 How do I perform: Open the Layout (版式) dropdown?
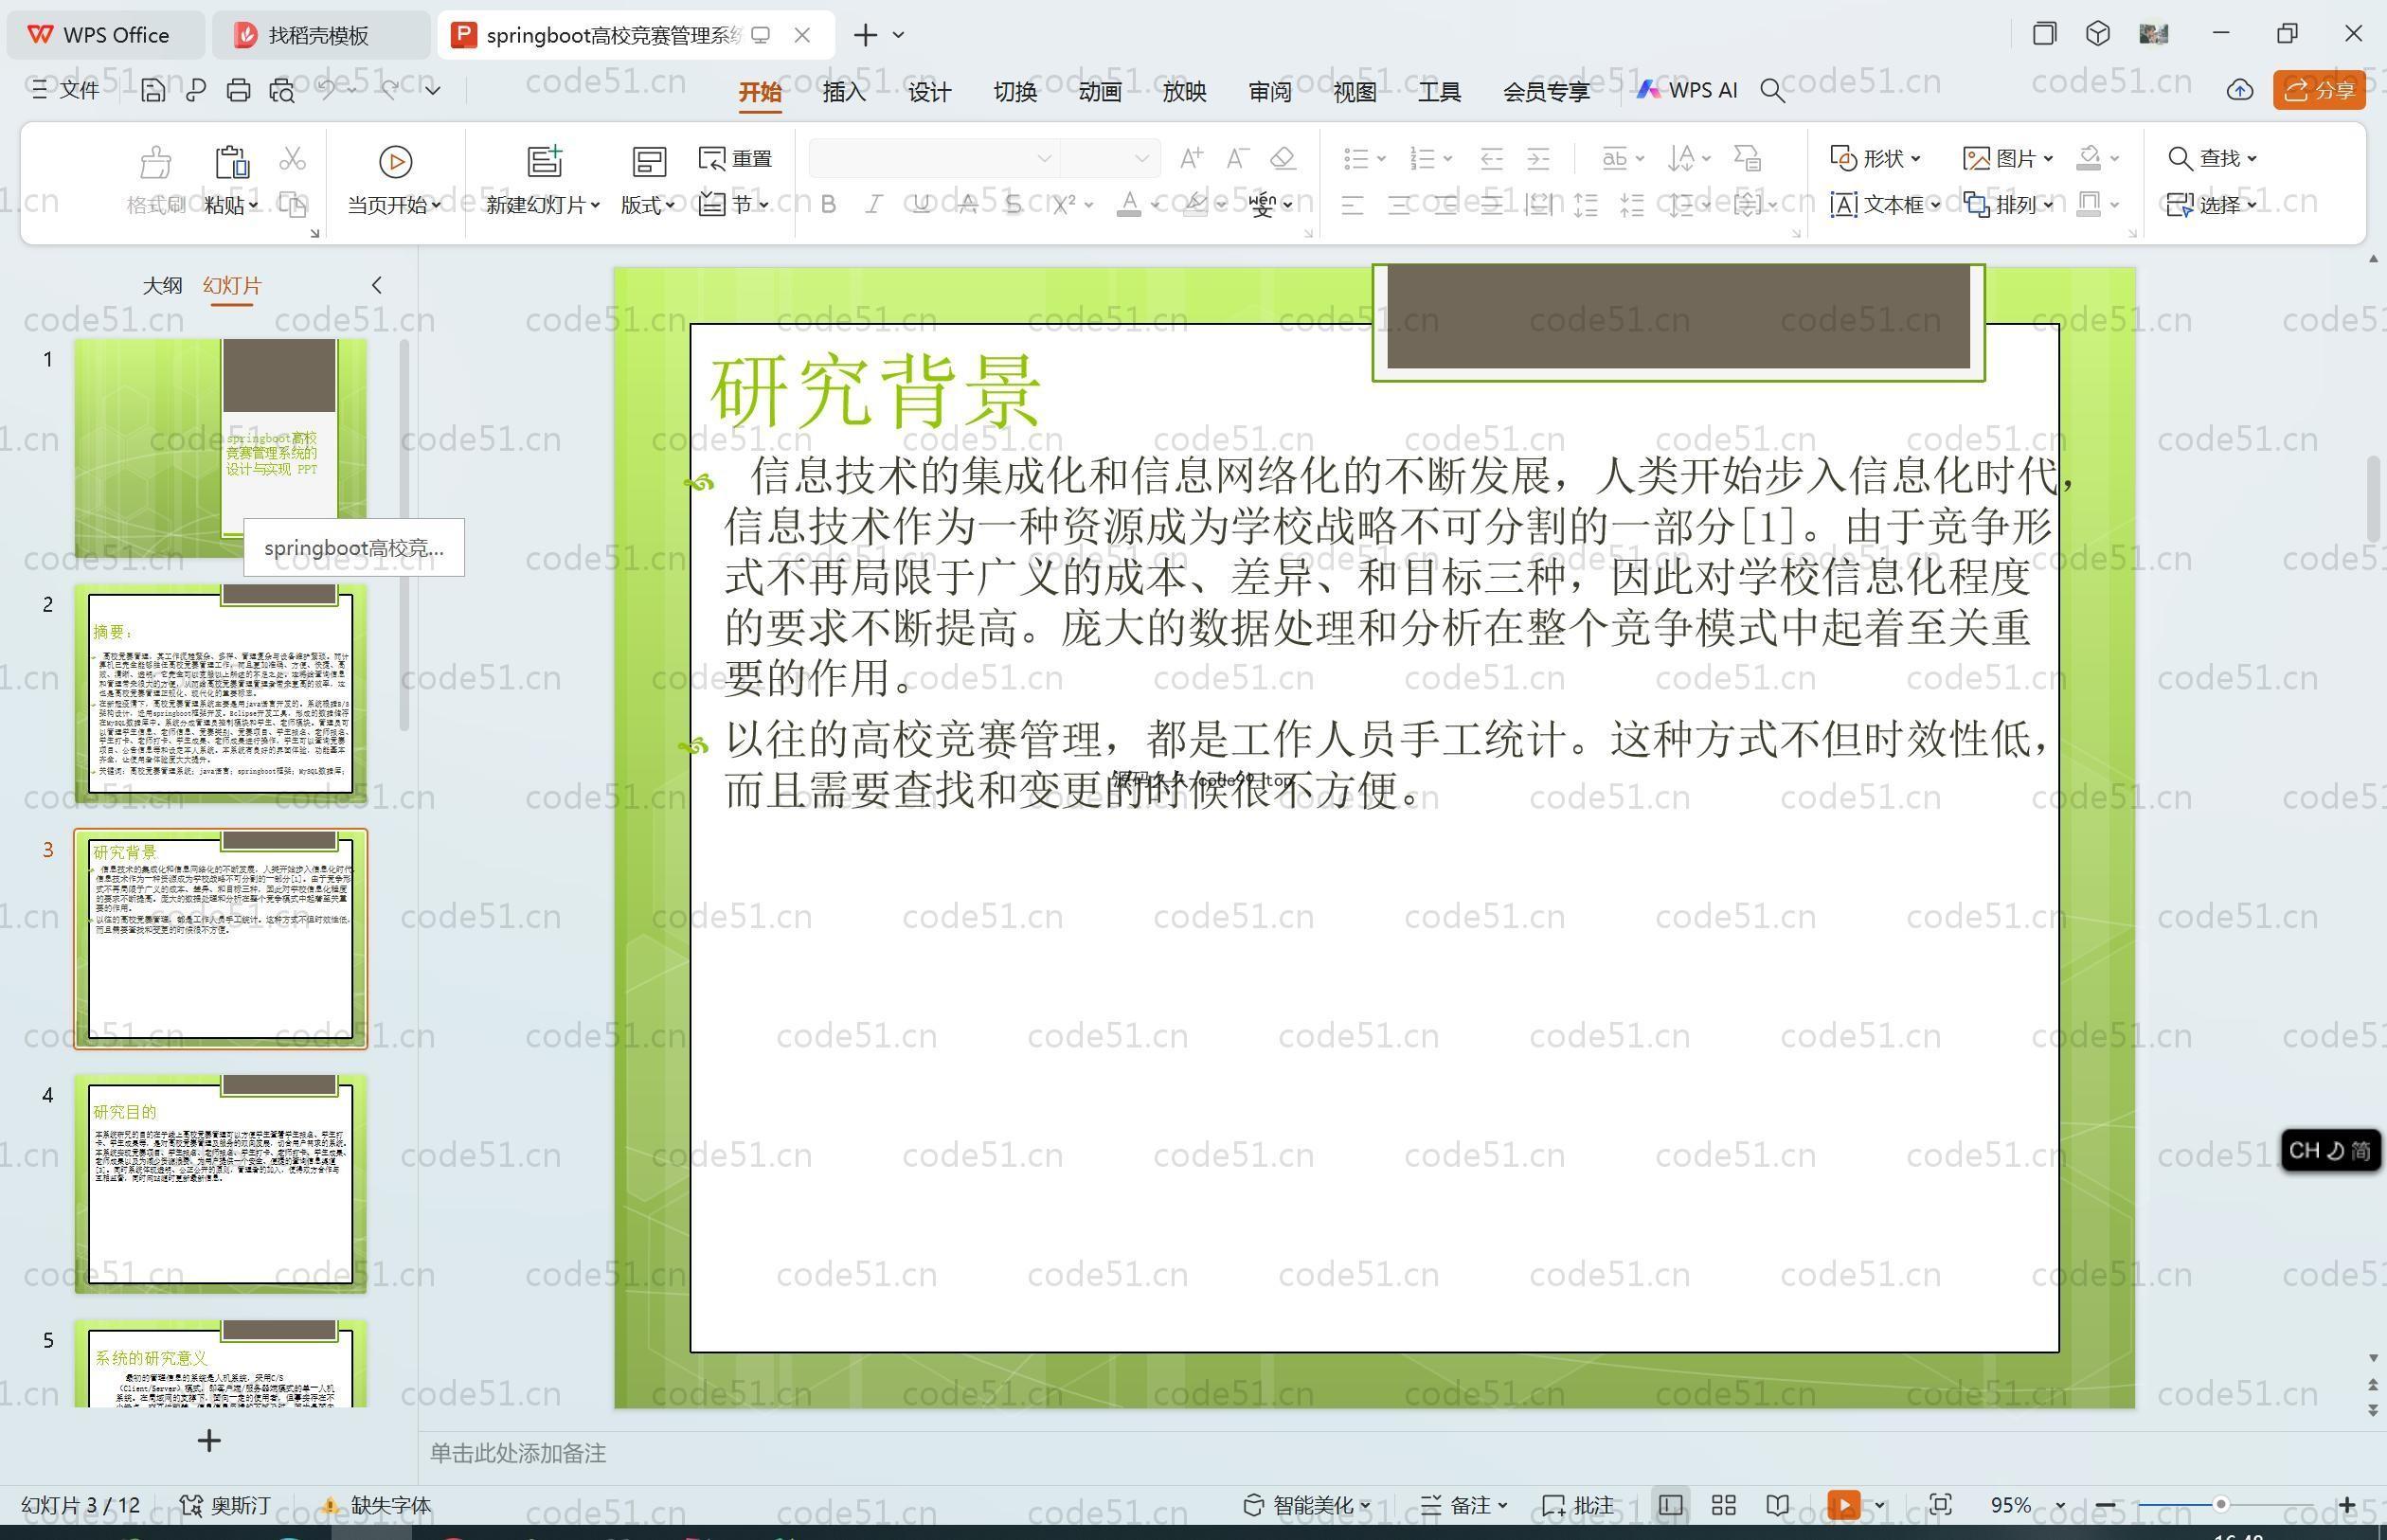pyautogui.click(x=647, y=205)
